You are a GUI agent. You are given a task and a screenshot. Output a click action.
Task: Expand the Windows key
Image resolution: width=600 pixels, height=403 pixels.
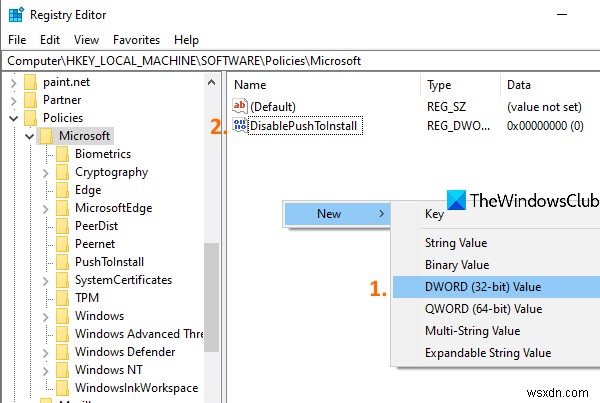point(46,317)
